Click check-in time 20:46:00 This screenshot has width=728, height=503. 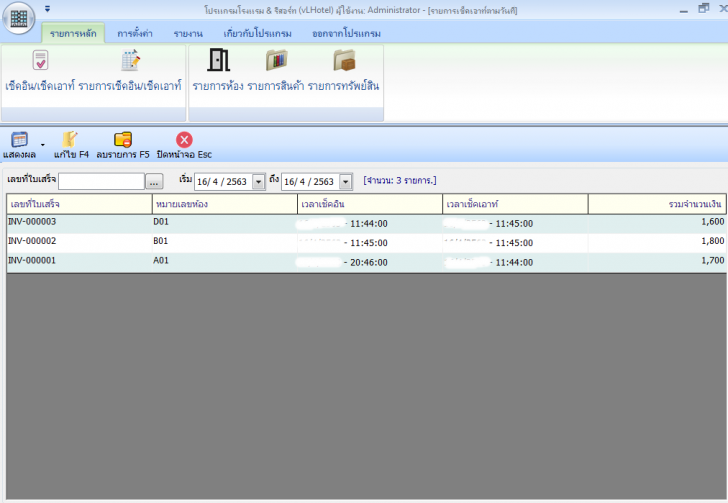(369, 262)
